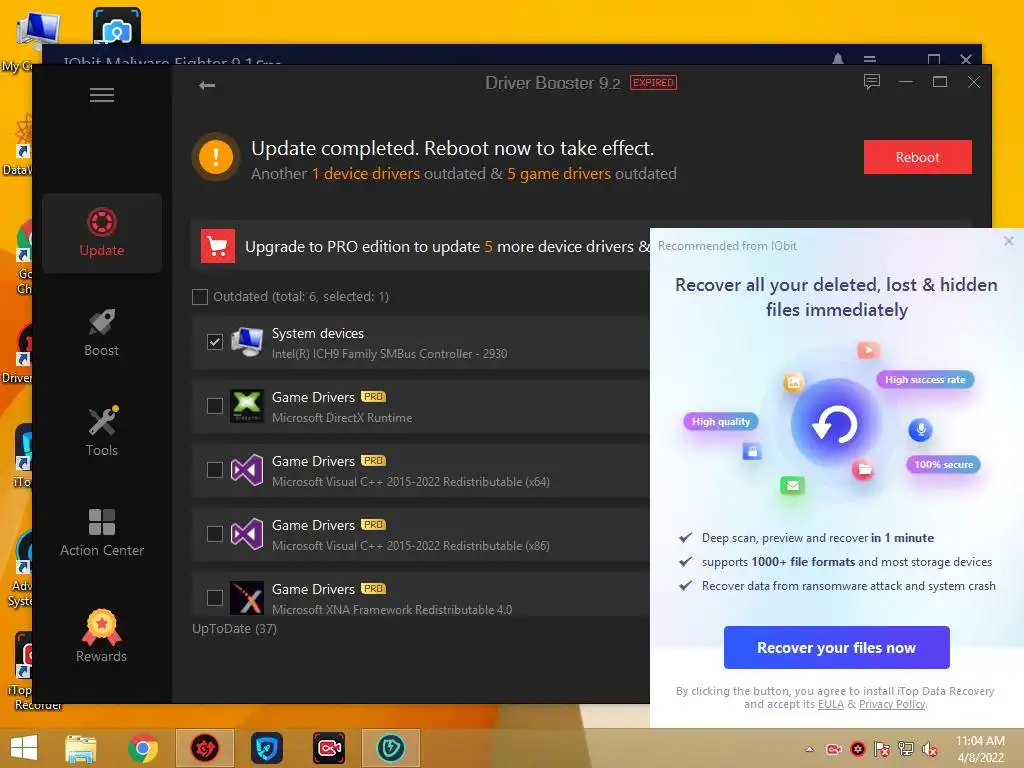Click '1 device drivers' outdated text

[x=366, y=174]
